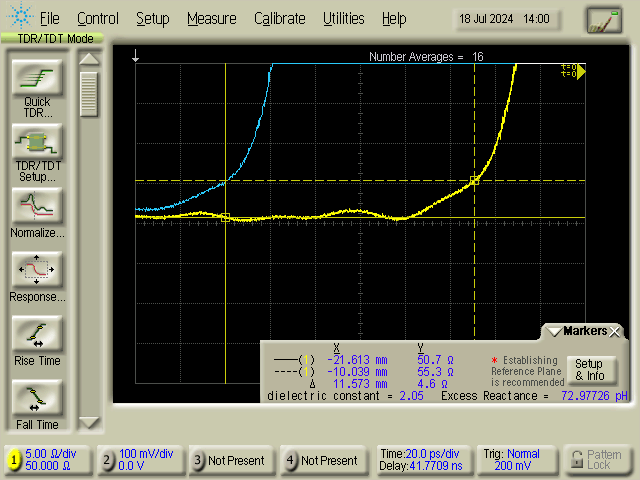The height and width of the screenshot is (480, 640).
Task: Open the File menu
Action: tap(49, 19)
